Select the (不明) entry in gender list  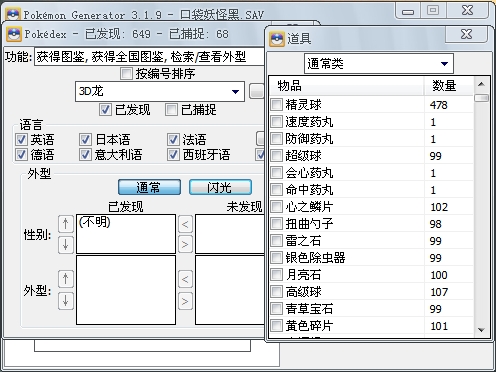click(95, 222)
